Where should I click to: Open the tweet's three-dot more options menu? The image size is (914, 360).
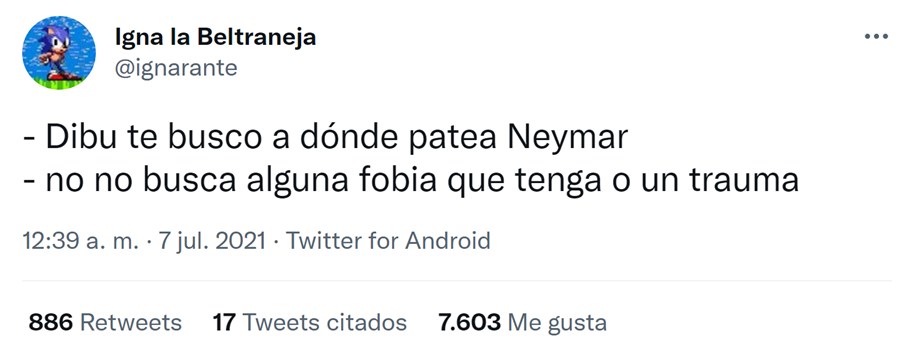(876, 37)
